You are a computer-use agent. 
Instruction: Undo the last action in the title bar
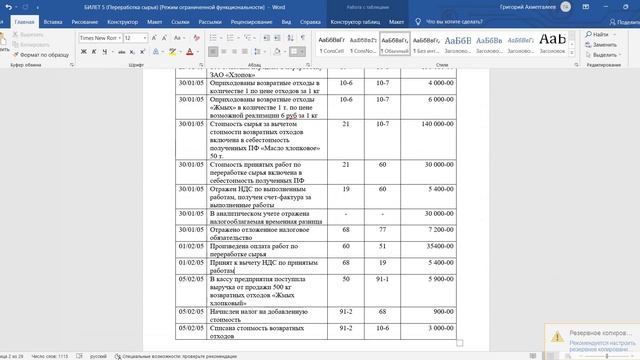pos(8,7)
